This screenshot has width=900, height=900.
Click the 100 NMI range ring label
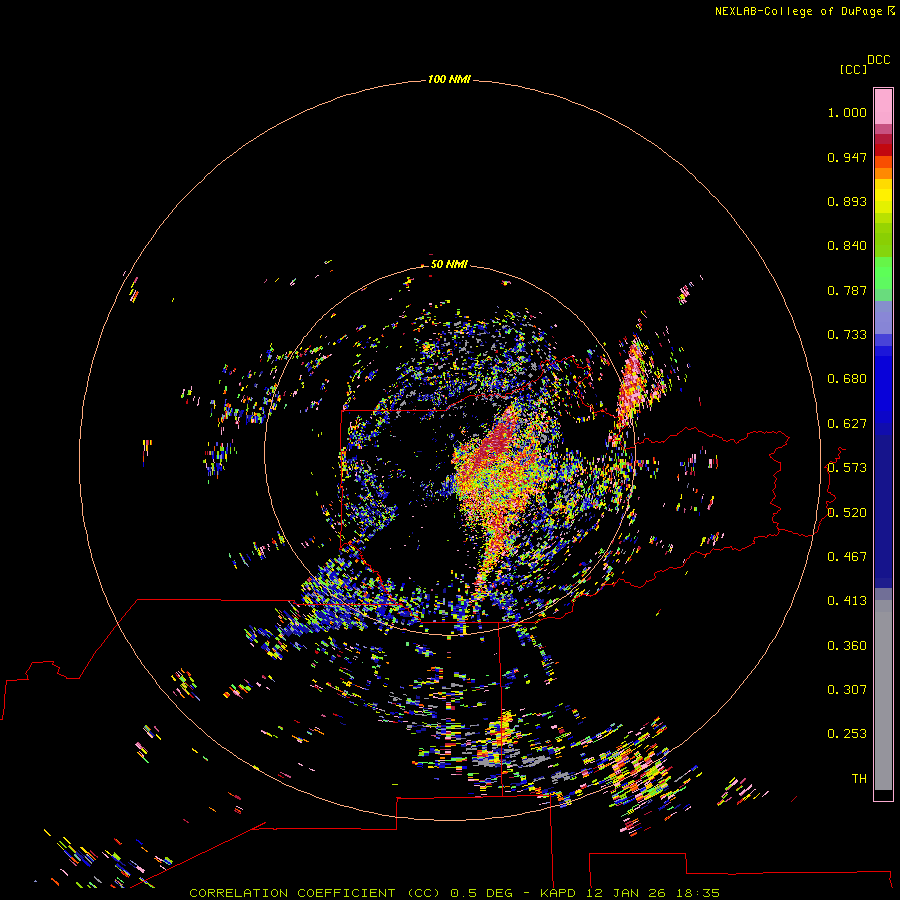tap(449, 79)
